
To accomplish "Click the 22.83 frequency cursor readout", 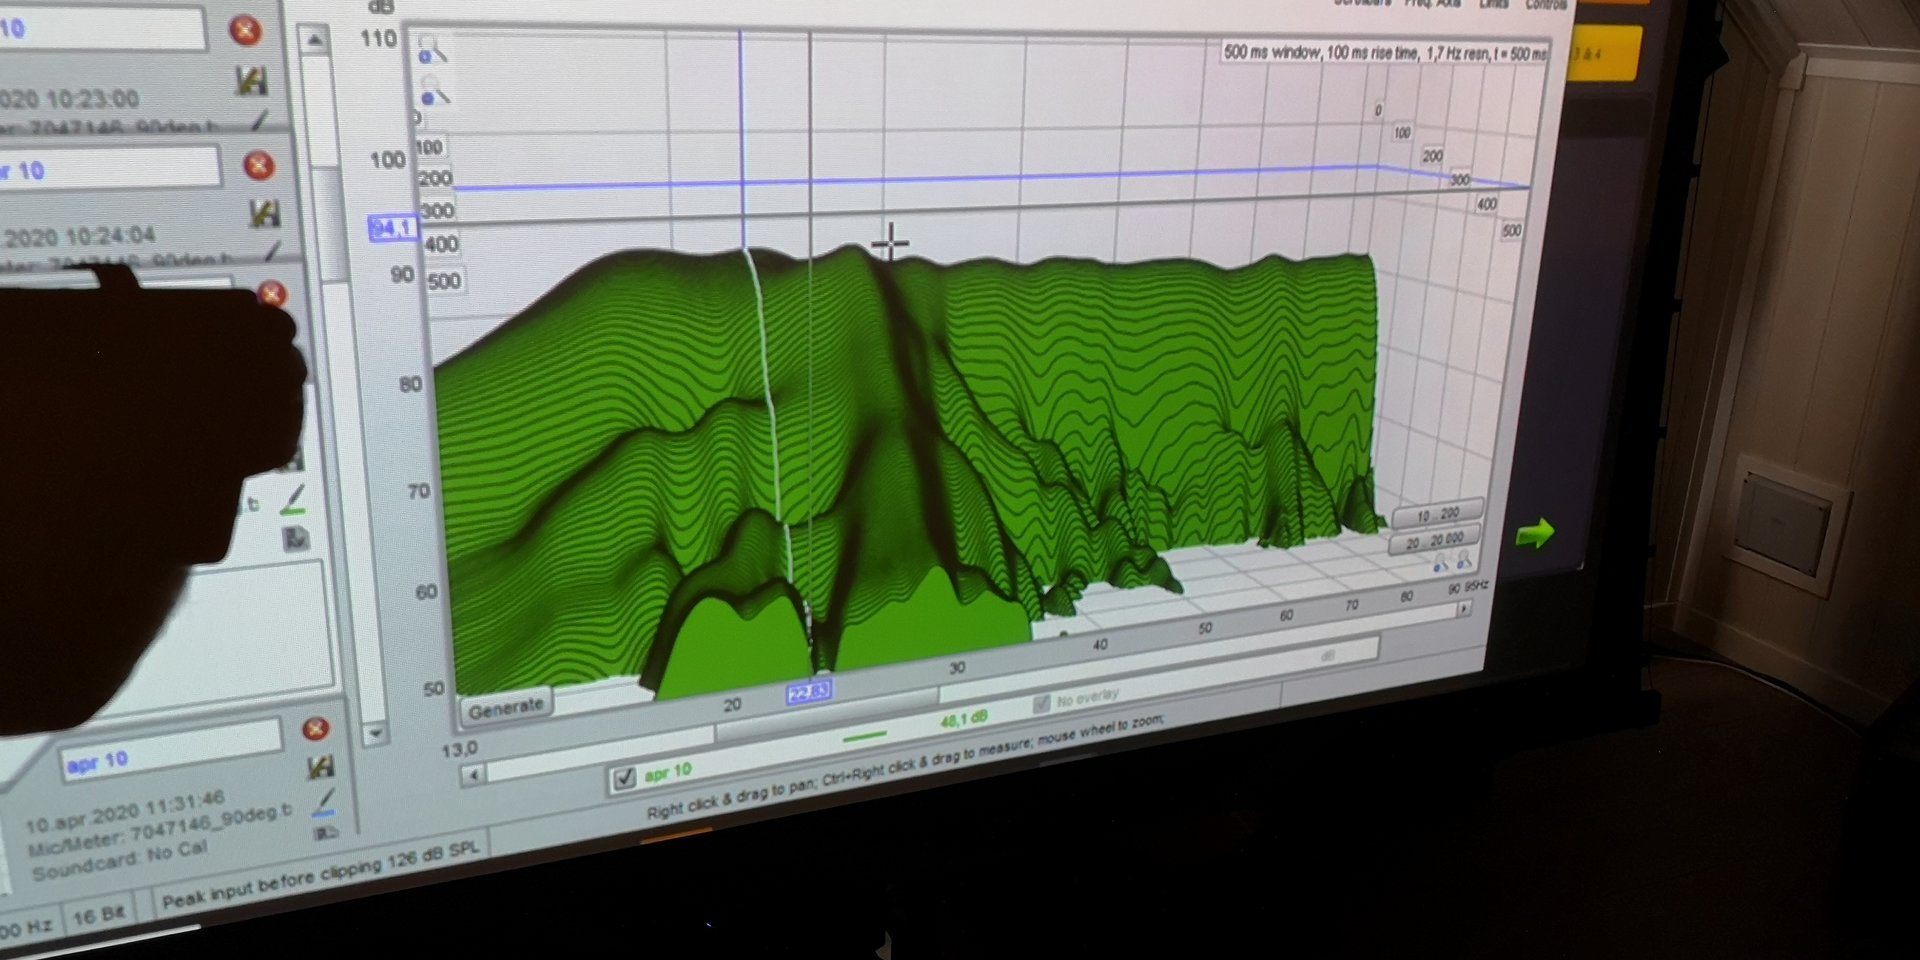I will [808, 692].
